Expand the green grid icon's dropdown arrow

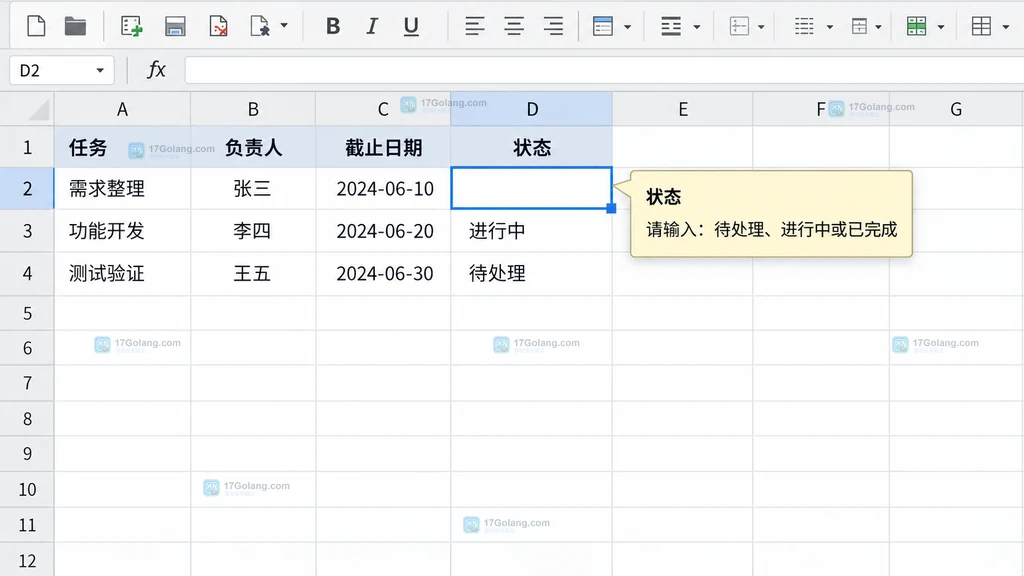point(941,27)
